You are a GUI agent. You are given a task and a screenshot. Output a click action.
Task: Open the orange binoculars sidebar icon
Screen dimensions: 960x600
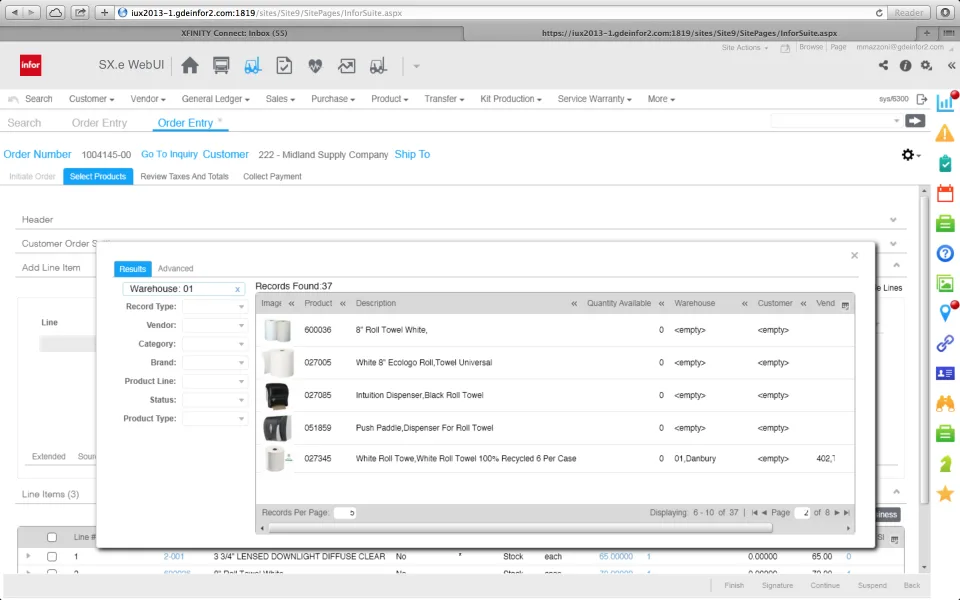coord(945,403)
